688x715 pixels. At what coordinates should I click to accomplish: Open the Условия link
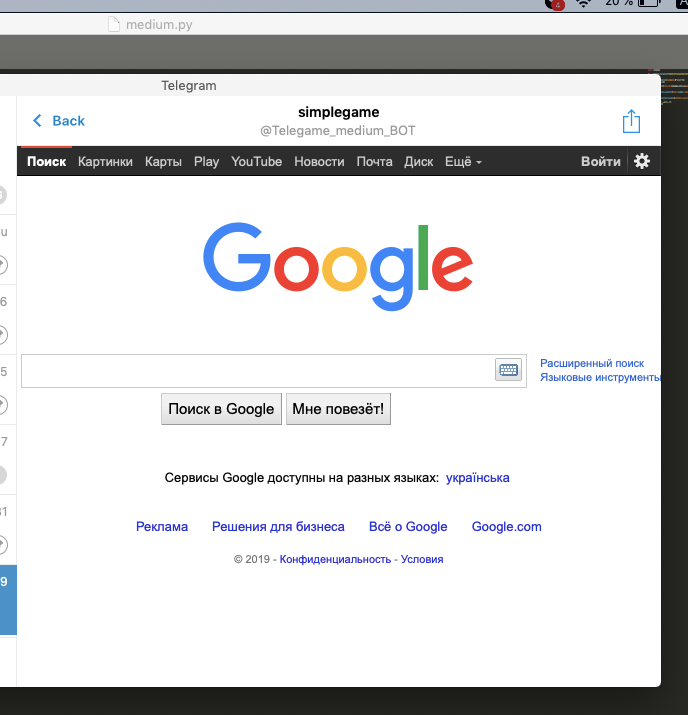pos(422,560)
